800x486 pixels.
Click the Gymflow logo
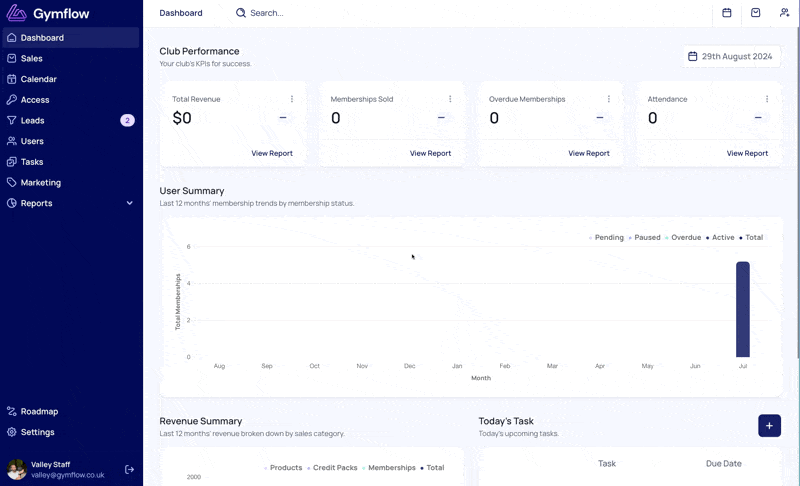click(48, 13)
